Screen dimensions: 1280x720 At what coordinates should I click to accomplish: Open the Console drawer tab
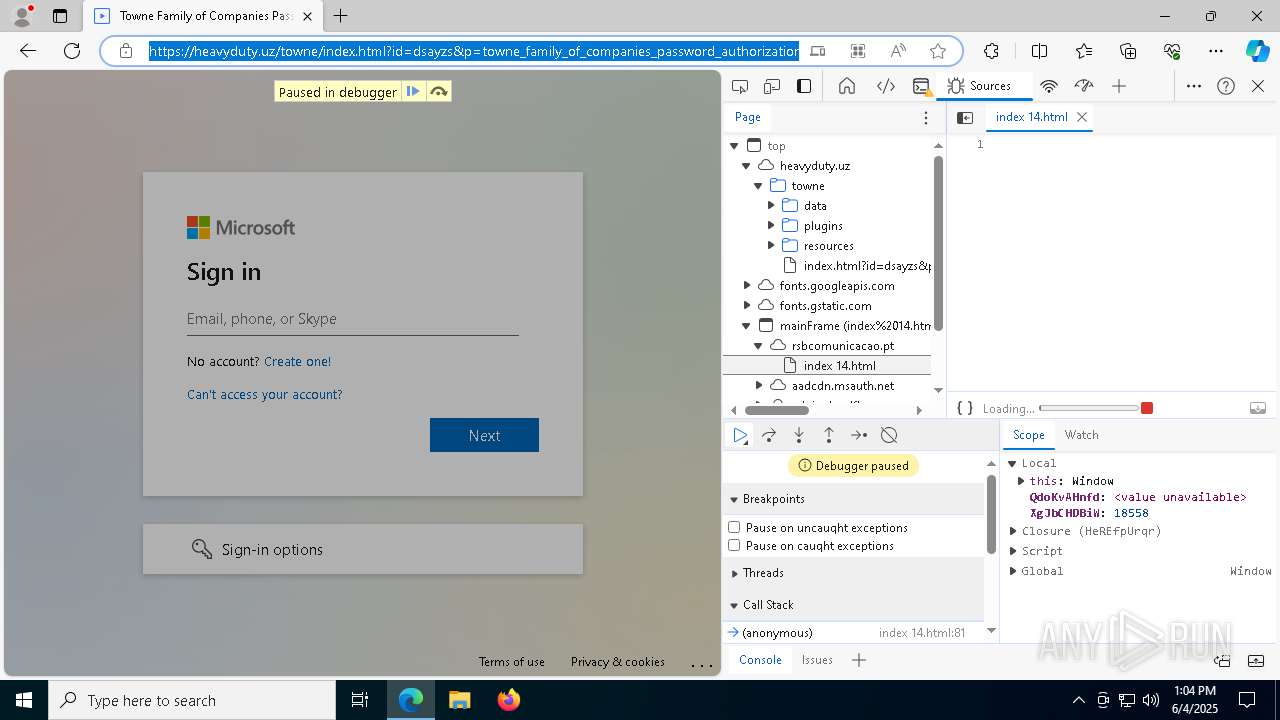[x=760, y=660]
